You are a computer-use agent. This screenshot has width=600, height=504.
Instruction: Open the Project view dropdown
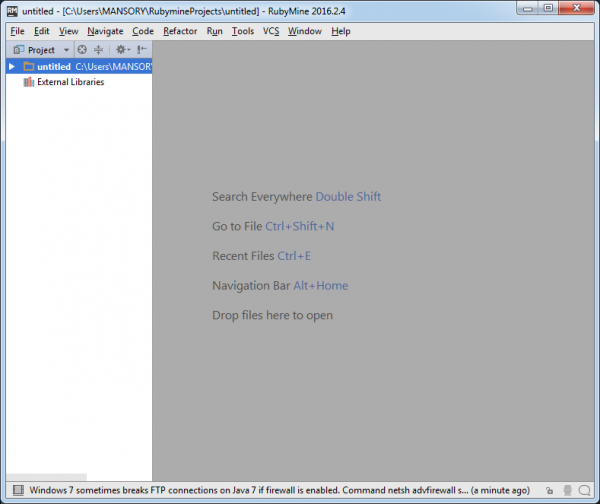(66, 50)
